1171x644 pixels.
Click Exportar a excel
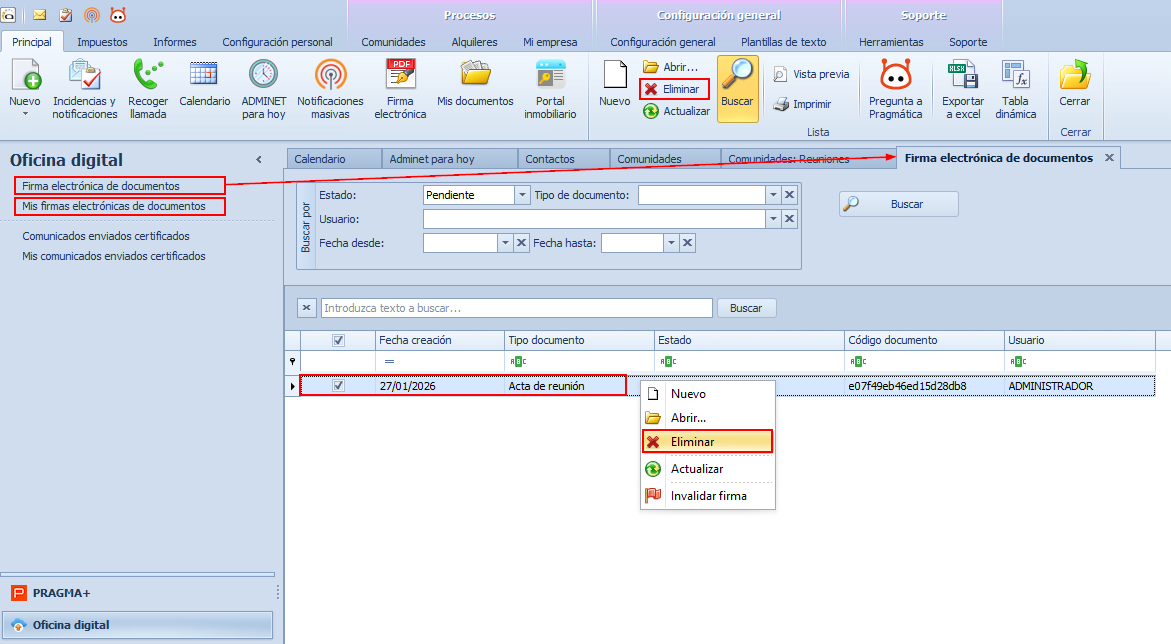pyautogui.click(x=963, y=88)
